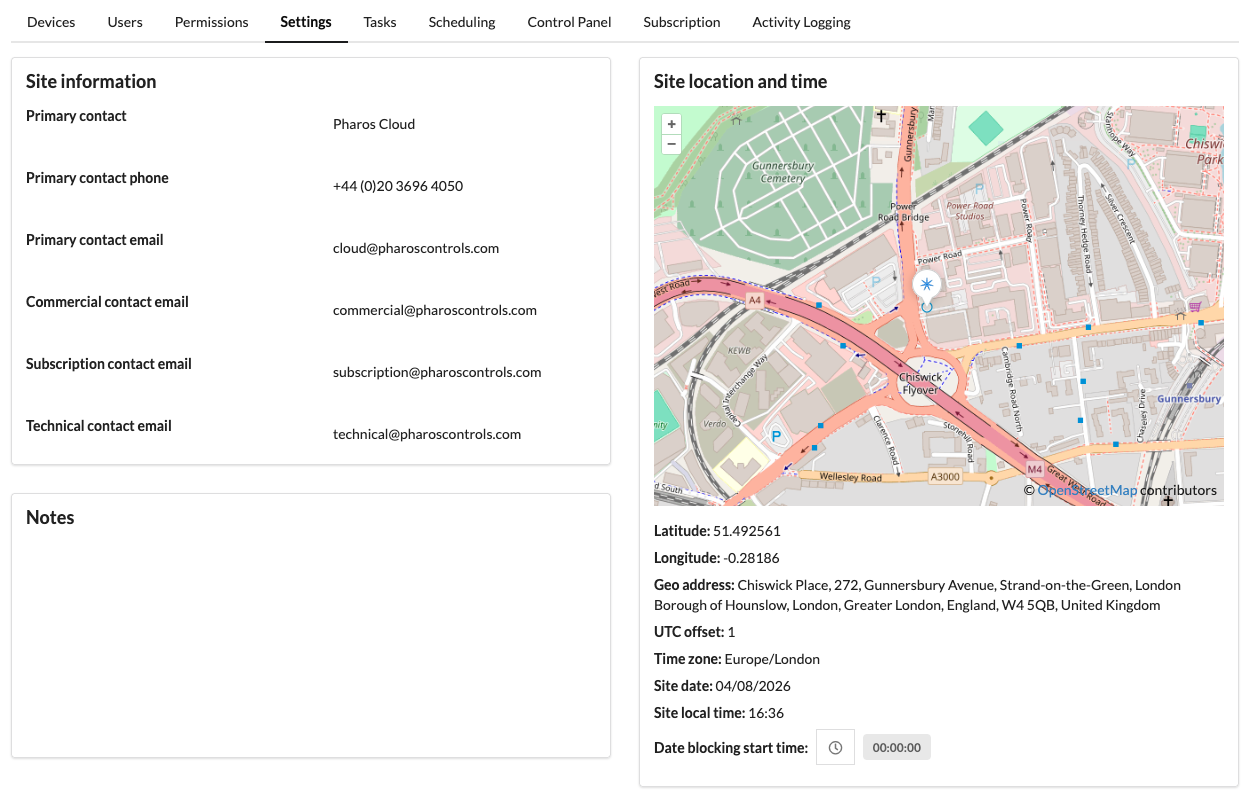Open the OpenStreetMap attribution link

[x=1087, y=490]
